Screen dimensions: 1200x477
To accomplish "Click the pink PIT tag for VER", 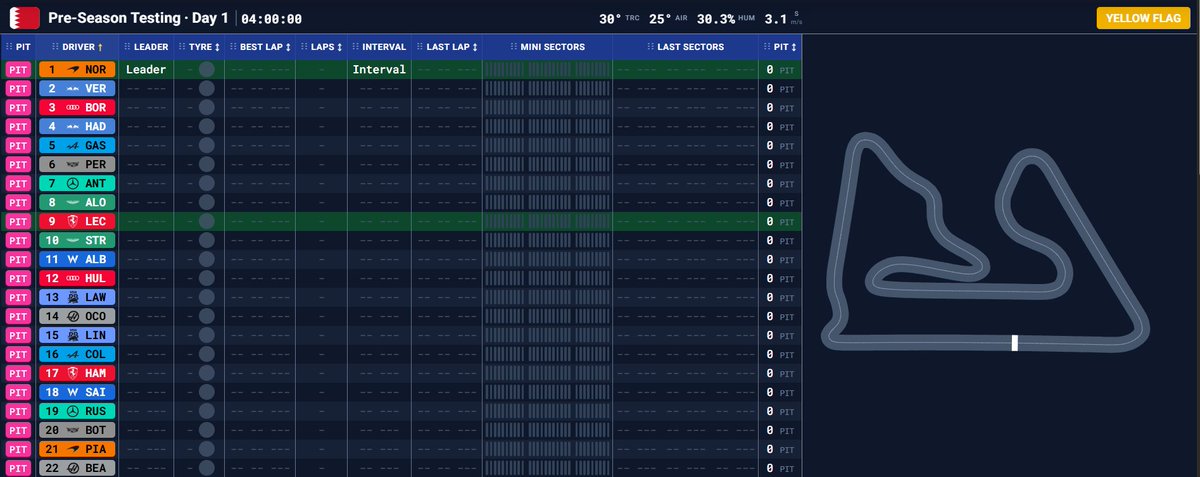I will [19, 88].
